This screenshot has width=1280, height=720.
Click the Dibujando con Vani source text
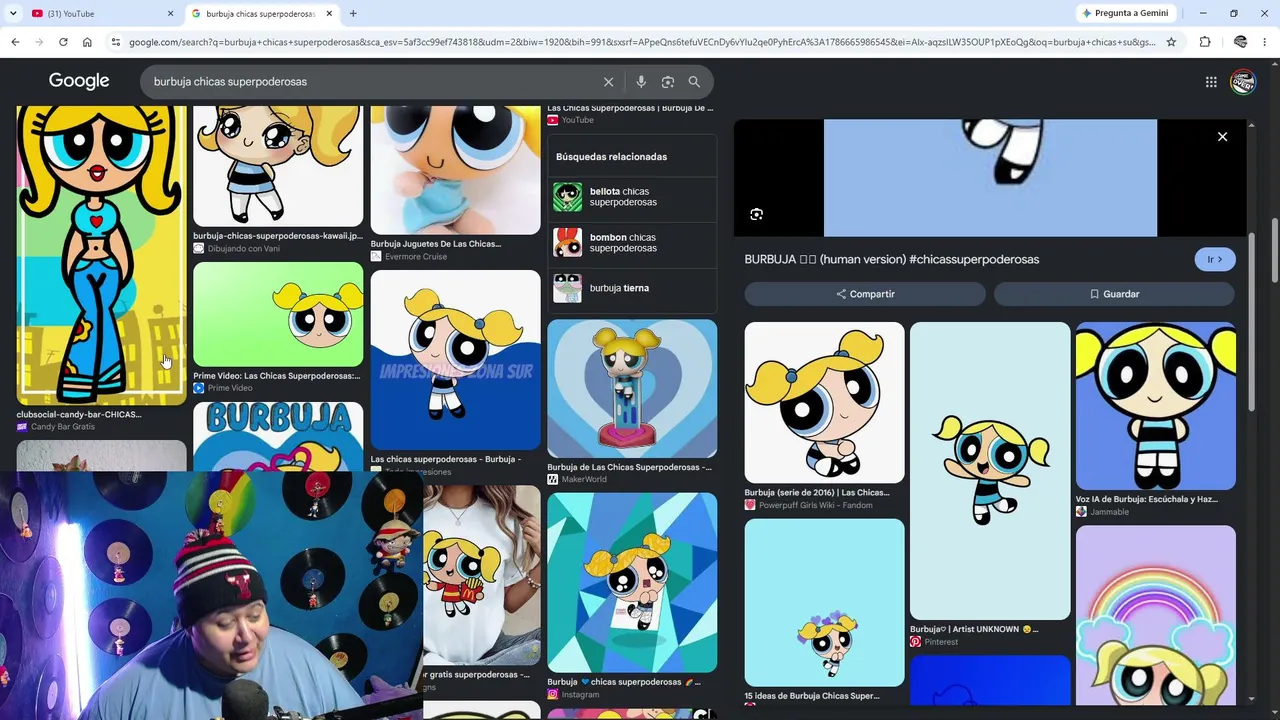pyautogui.click(x=243, y=249)
